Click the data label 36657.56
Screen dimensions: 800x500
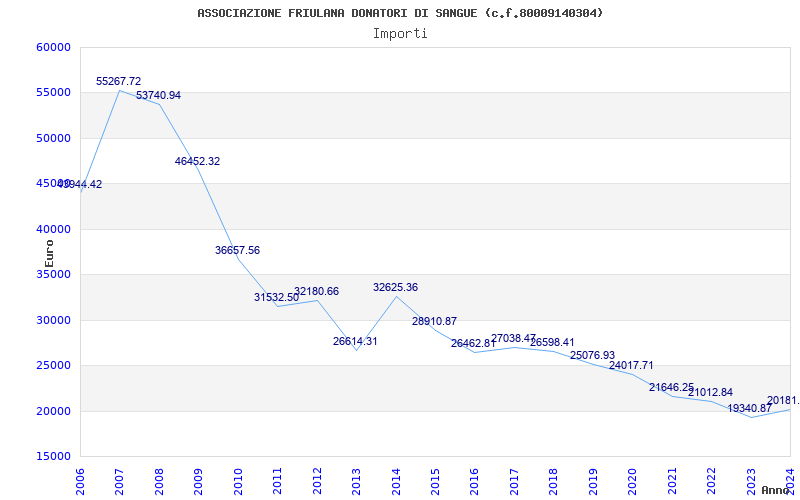tap(237, 251)
